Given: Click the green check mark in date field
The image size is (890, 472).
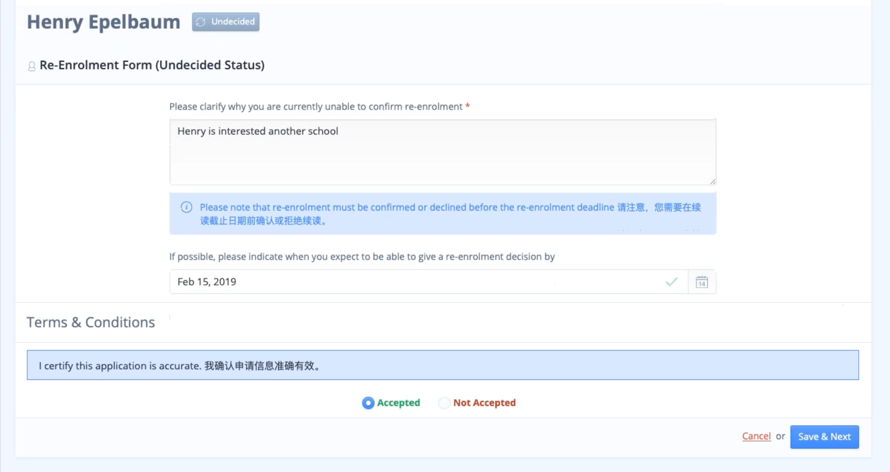Looking at the screenshot, I should tap(671, 282).
